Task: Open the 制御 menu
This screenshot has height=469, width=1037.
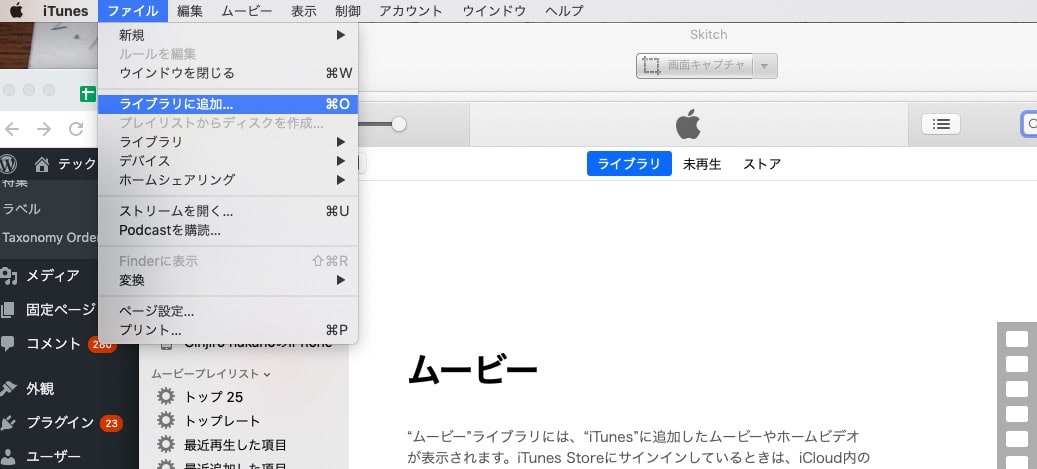Action: 348,11
